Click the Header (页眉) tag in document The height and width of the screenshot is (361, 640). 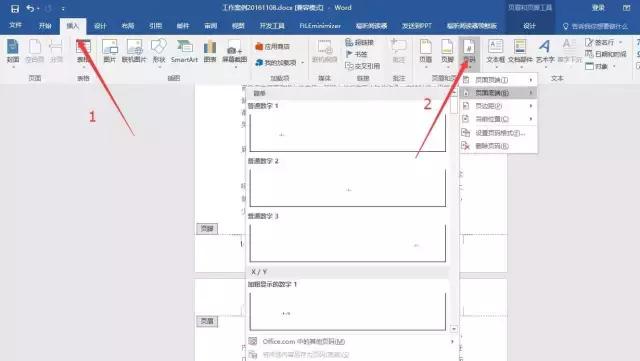207,321
